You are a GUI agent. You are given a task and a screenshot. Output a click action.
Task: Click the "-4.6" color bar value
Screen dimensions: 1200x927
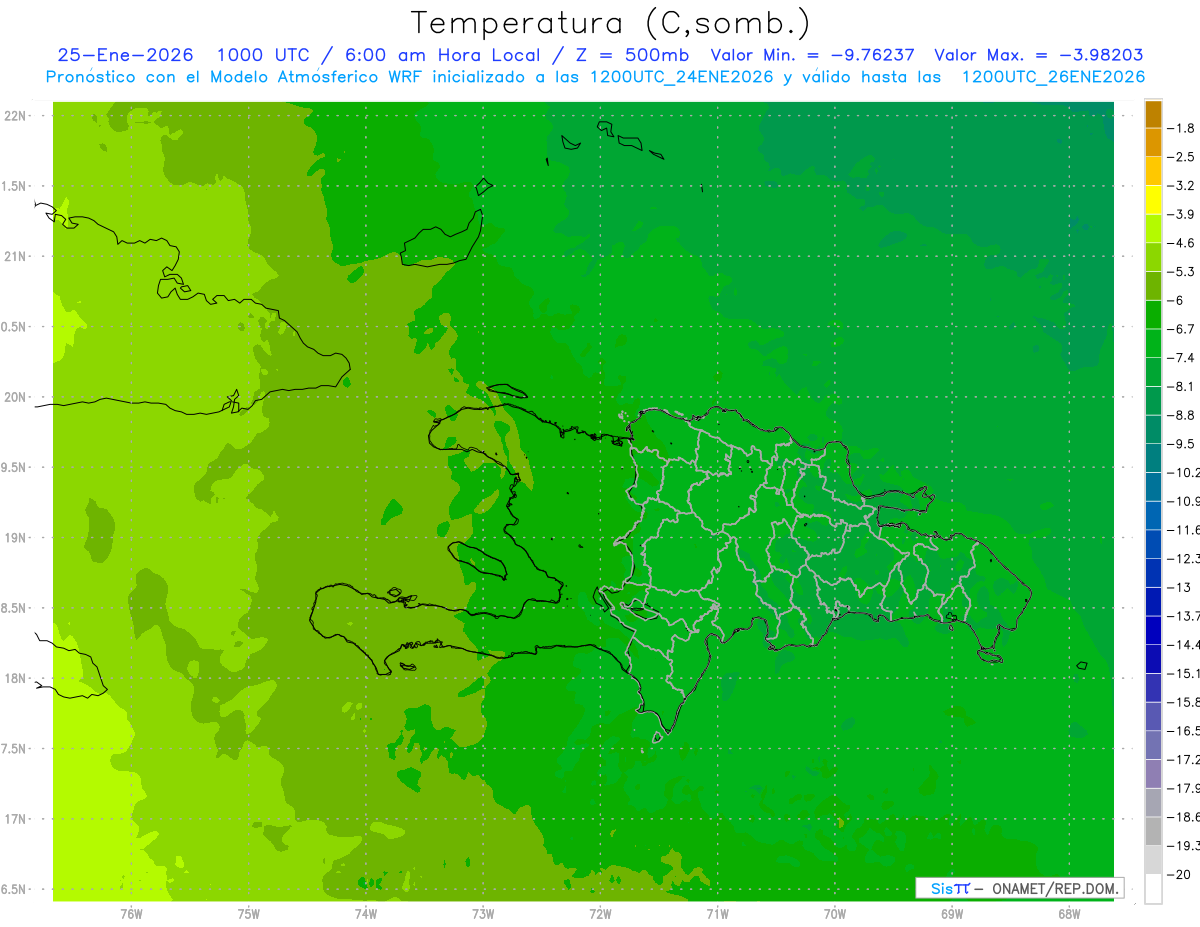coord(1182,243)
